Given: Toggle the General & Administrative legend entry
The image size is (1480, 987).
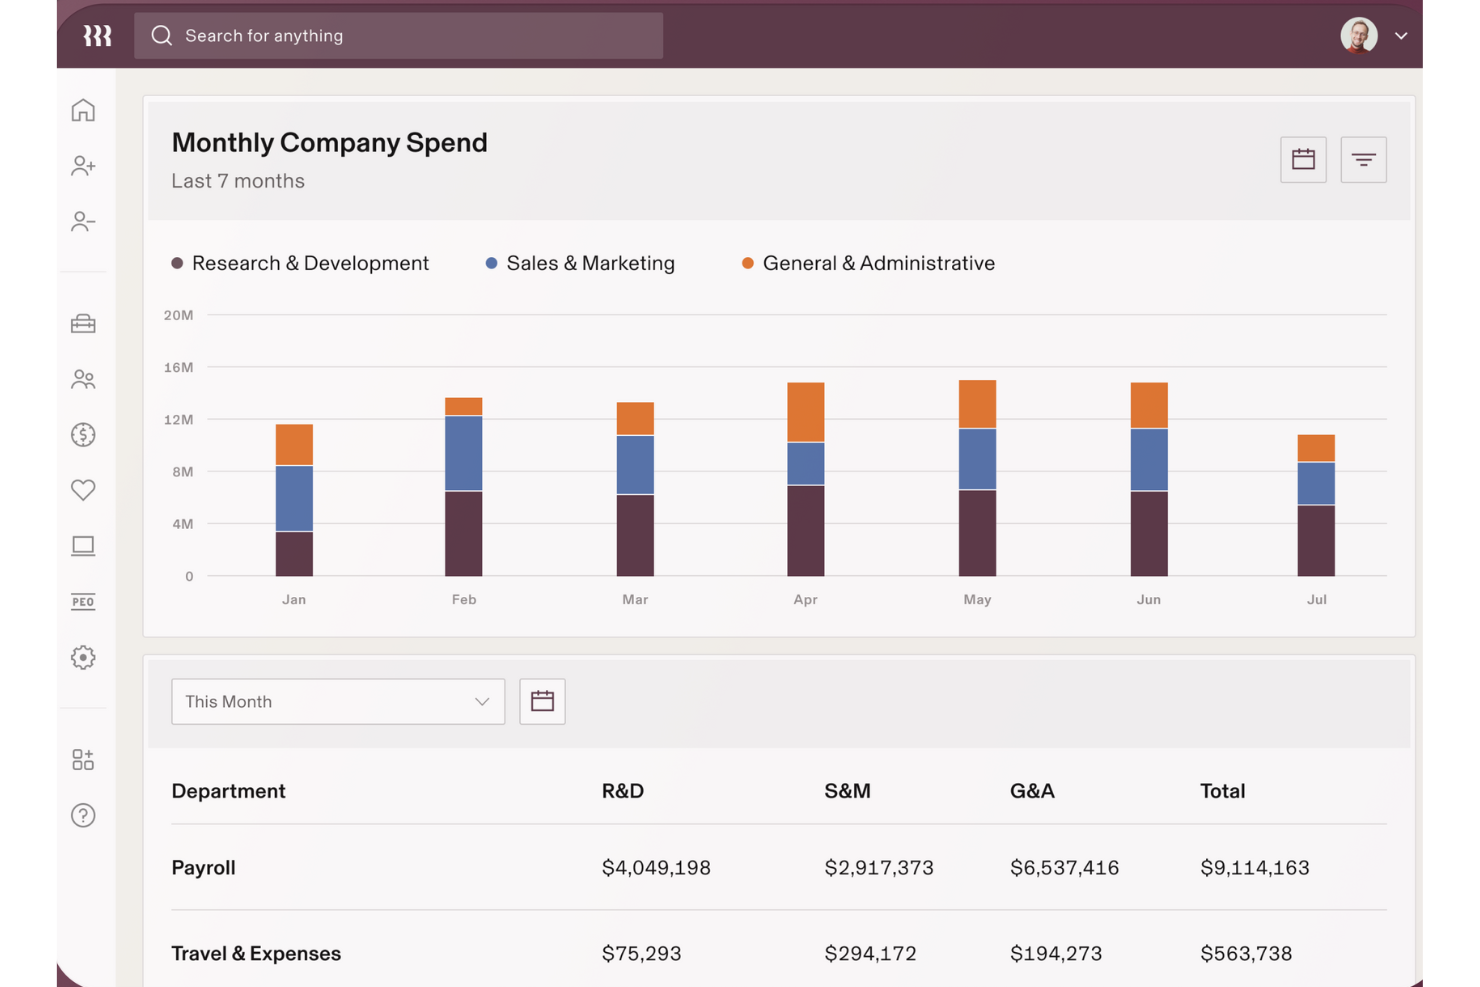Looking at the screenshot, I should pos(869,263).
